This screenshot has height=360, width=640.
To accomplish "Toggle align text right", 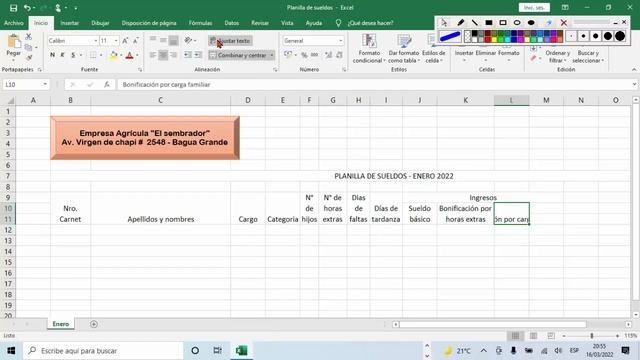I will pos(173,55).
